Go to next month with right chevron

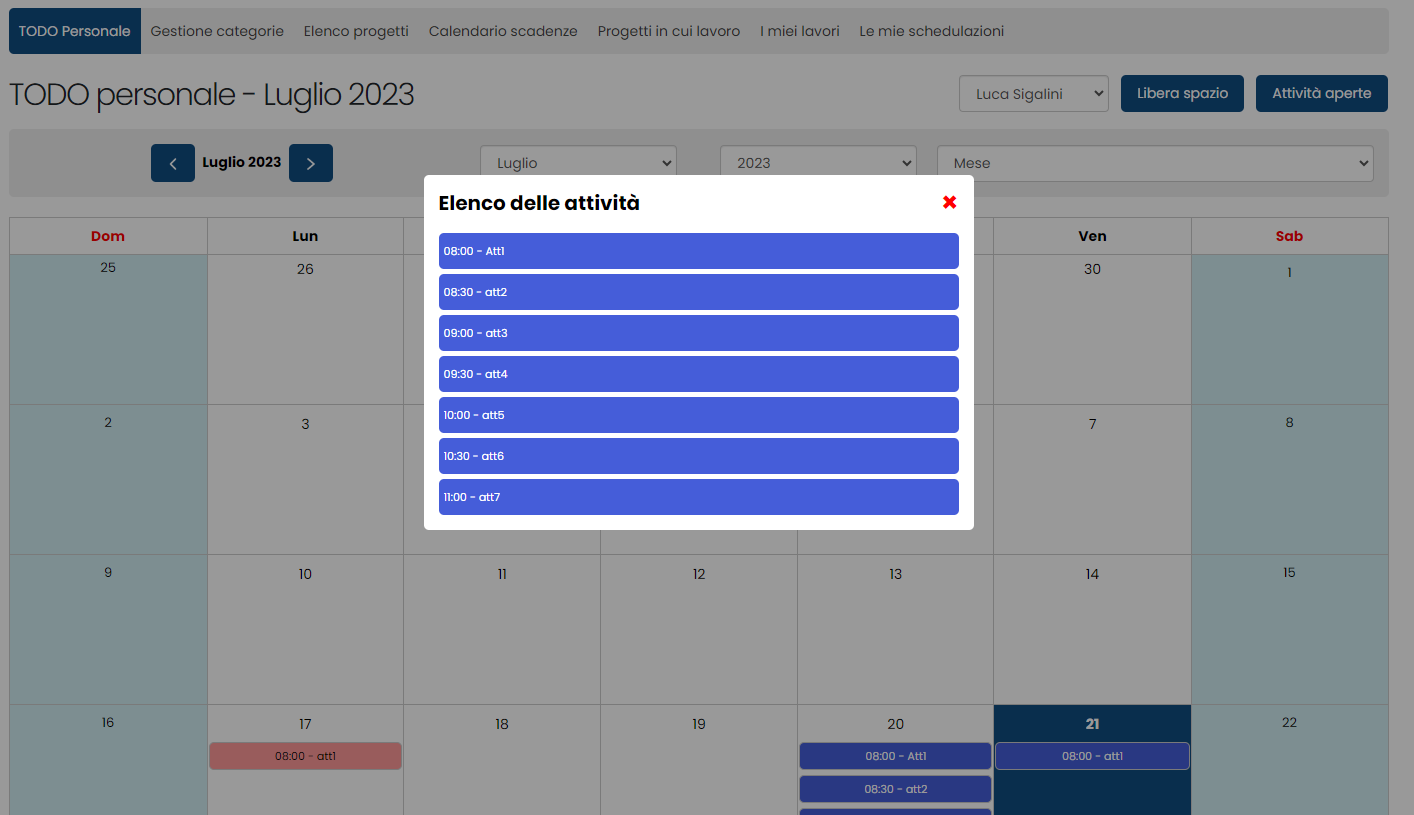point(310,163)
